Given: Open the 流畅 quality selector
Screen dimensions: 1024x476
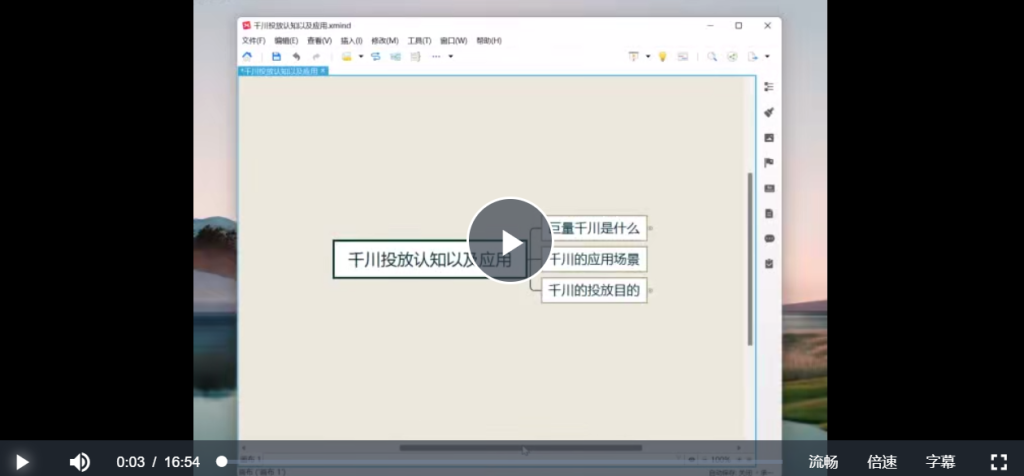Looking at the screenshot, I should tap(823, 462).
